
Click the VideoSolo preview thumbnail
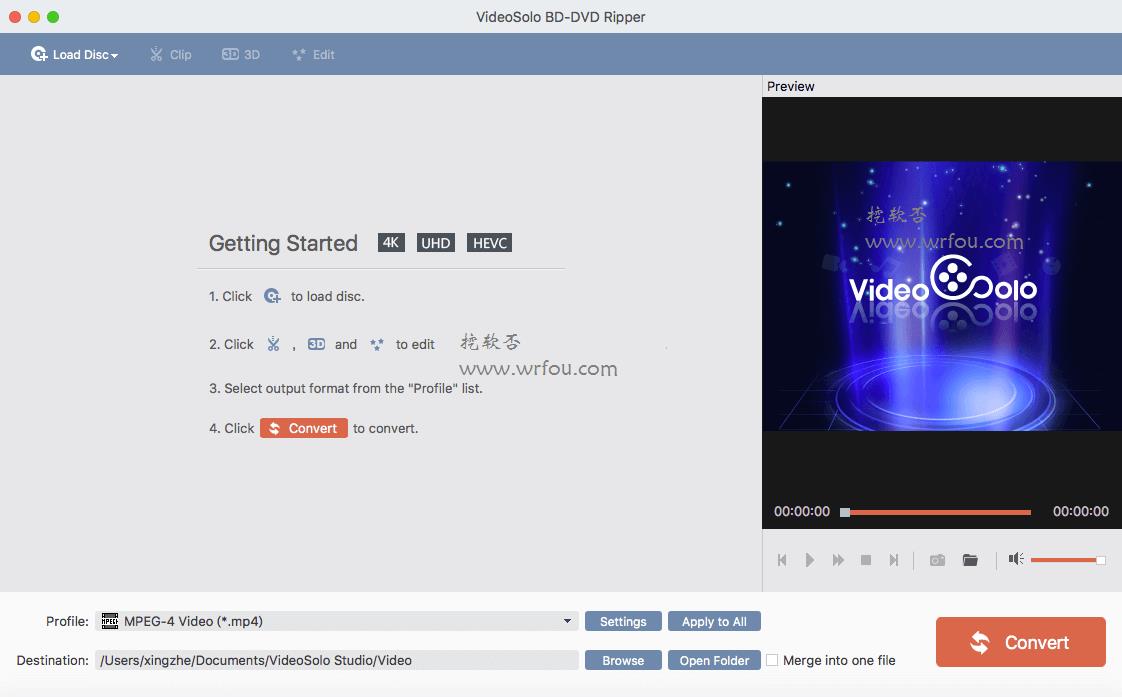(x=942, y=296)
